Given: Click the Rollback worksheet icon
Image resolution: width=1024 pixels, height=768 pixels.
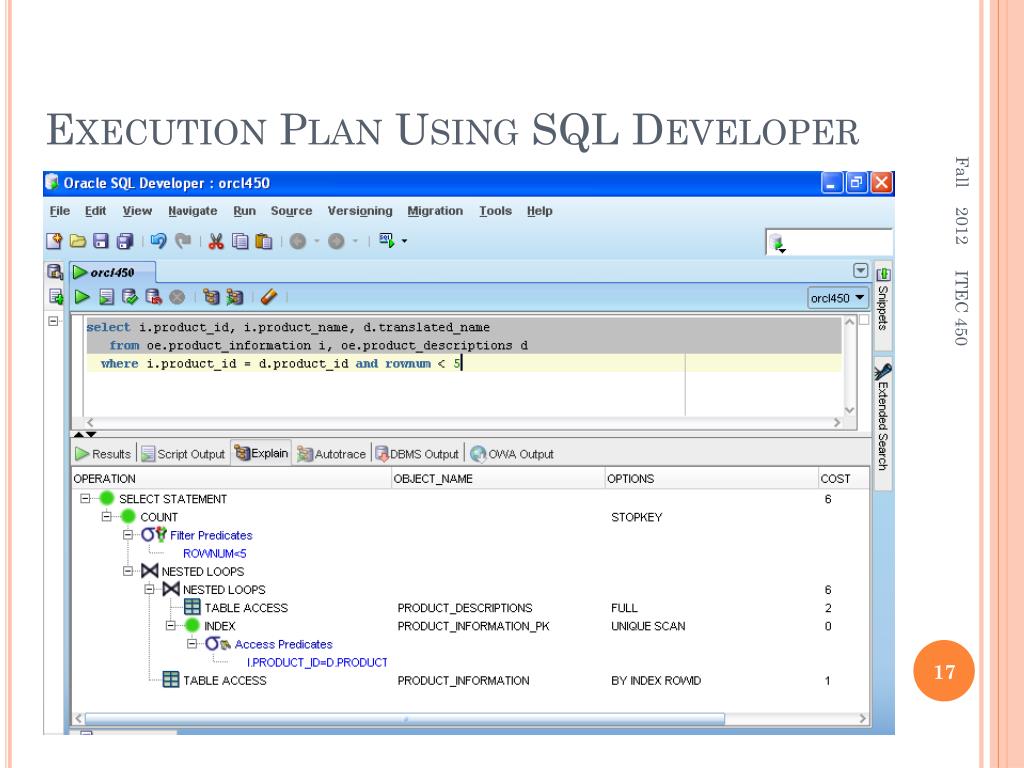Looking at the screenshot, I should (153, 297).
